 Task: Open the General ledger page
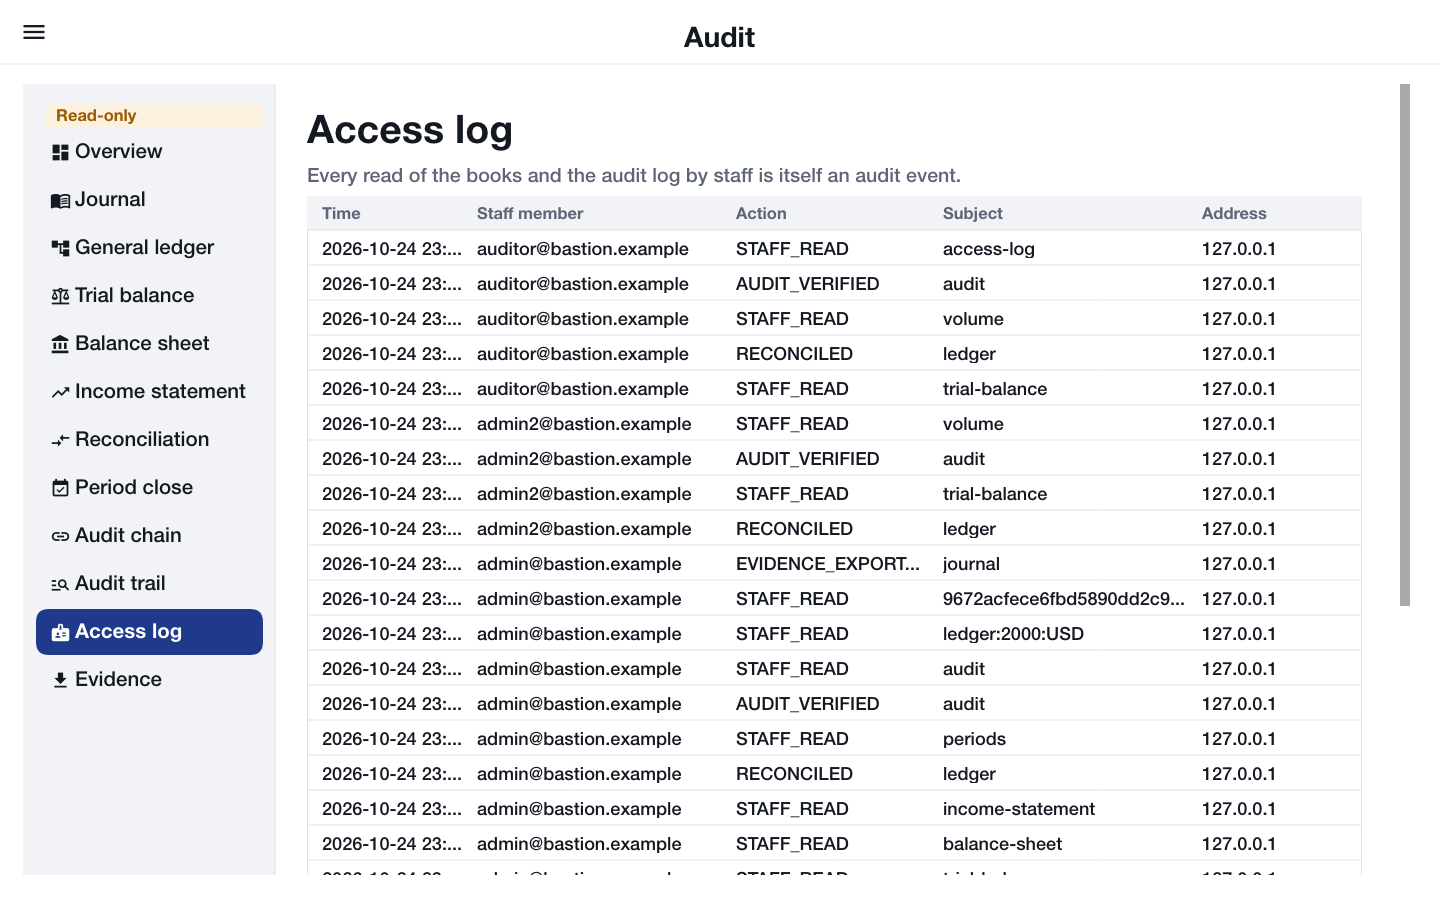coord(149,248)
